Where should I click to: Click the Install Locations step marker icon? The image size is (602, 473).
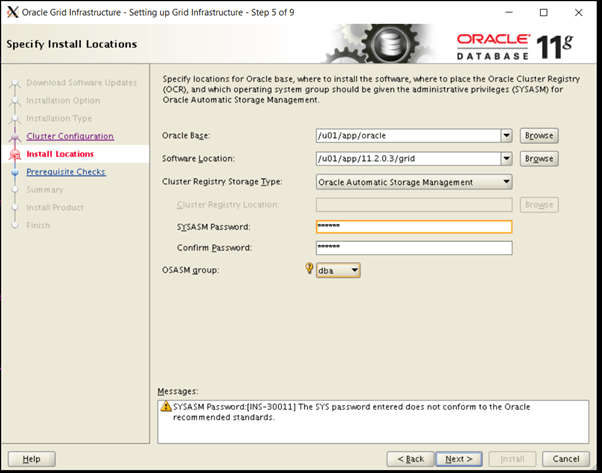click(x=14, y=155)
